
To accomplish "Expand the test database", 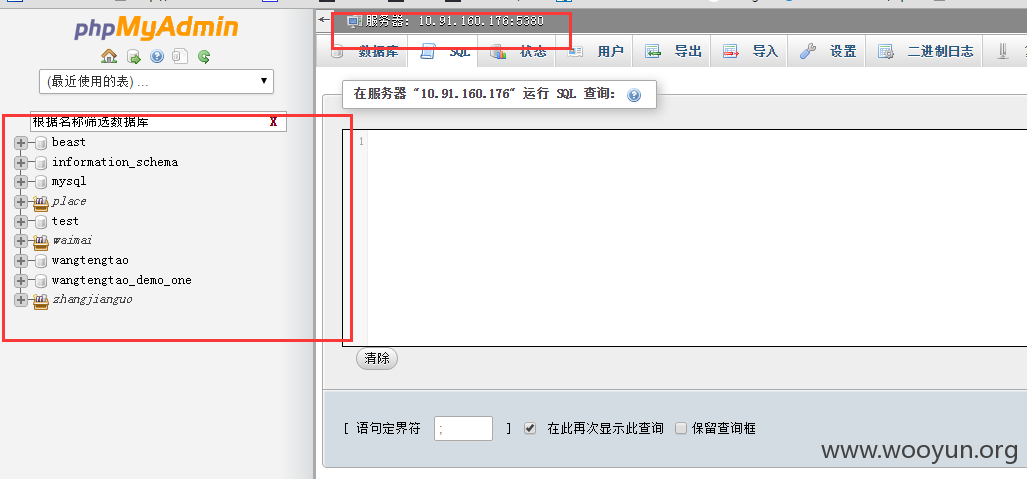I will click(21, 221).
